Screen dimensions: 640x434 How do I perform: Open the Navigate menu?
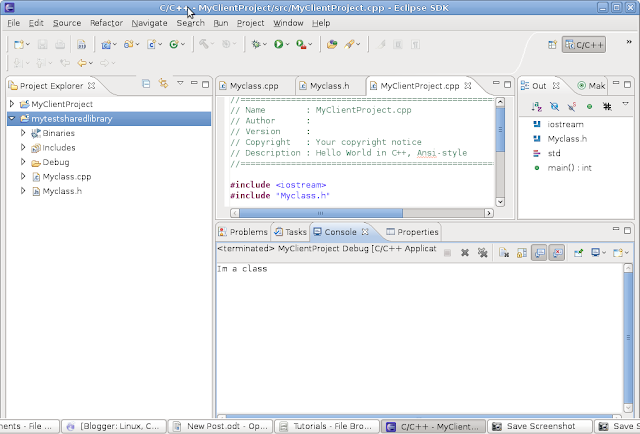[149, 23]
